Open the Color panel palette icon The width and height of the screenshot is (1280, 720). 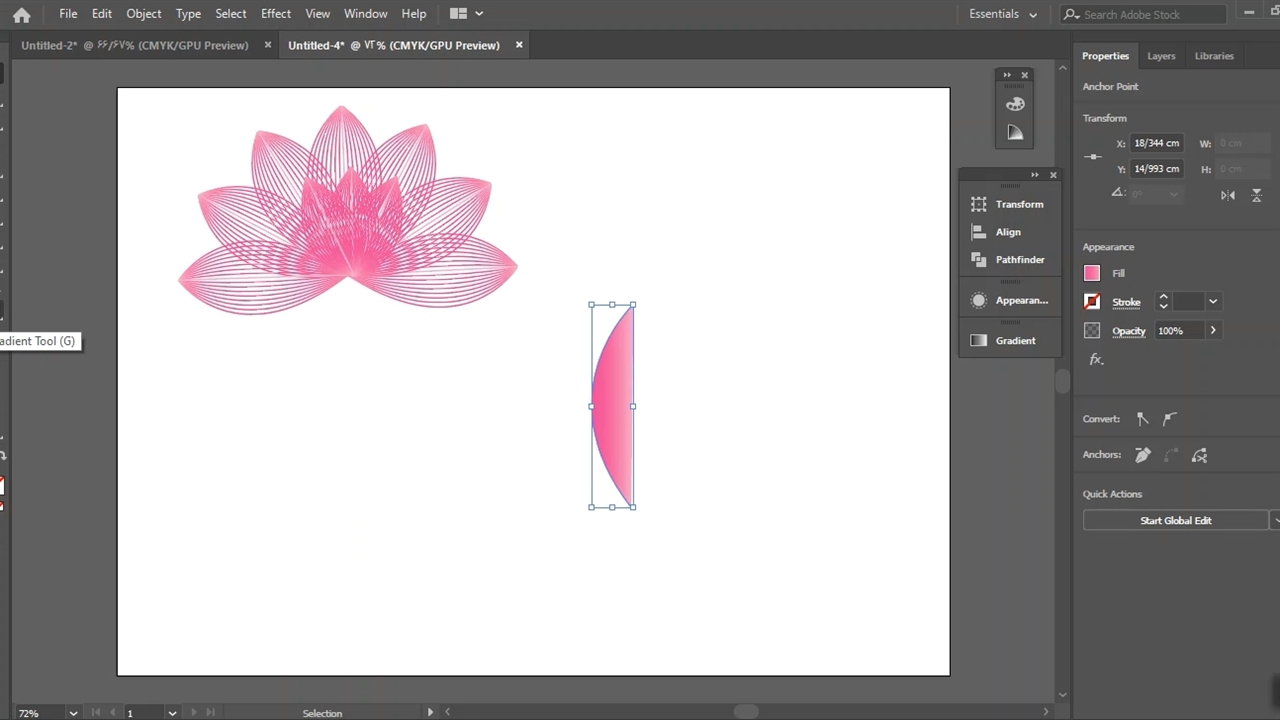point(1015,104)
